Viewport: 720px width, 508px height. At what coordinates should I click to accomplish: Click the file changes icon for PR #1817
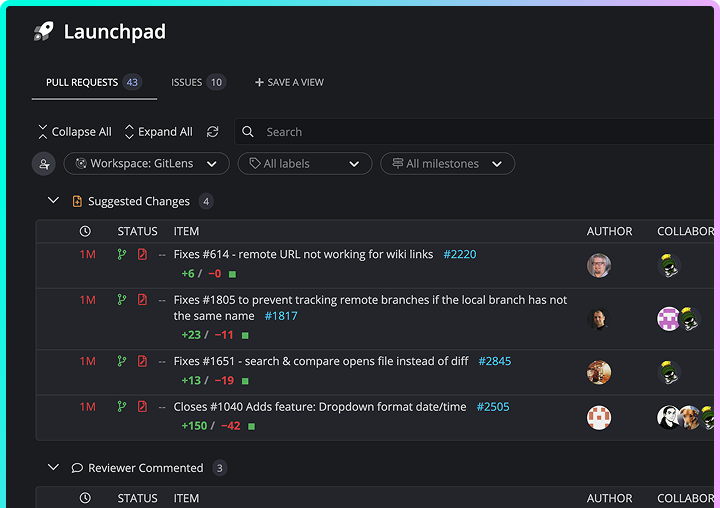pos(142,300)
